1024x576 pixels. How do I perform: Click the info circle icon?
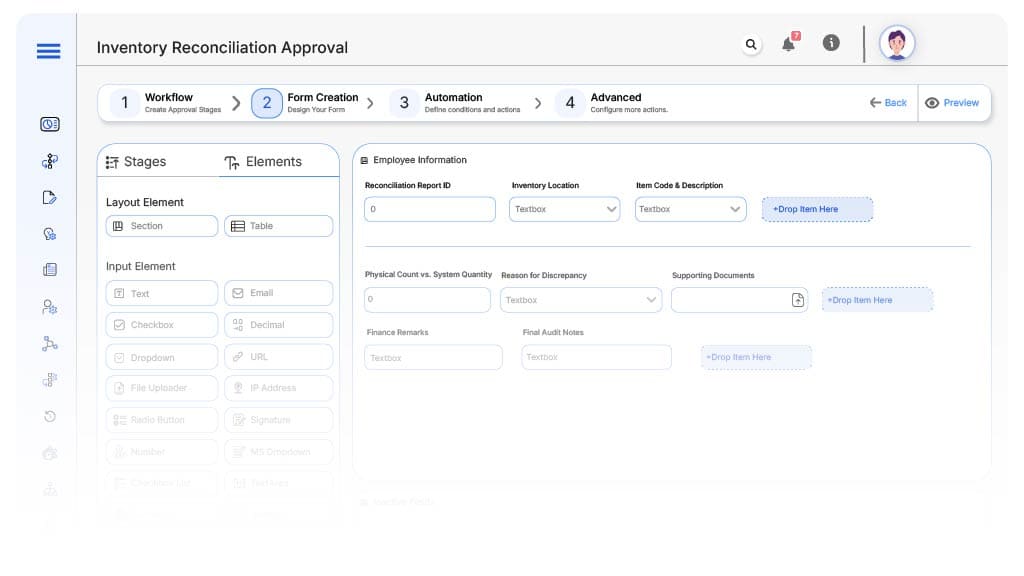pos(830,43)
